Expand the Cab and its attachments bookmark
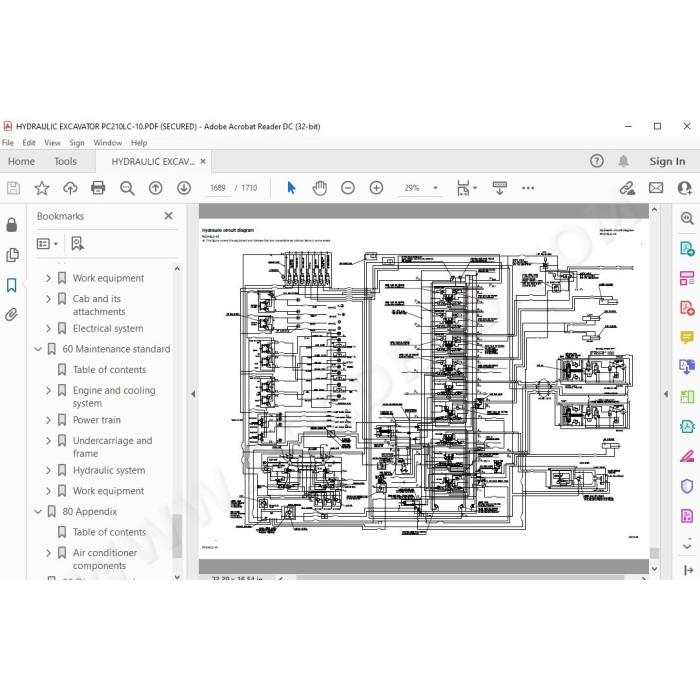The image size is (700, 700). click(x=48, y=299)
